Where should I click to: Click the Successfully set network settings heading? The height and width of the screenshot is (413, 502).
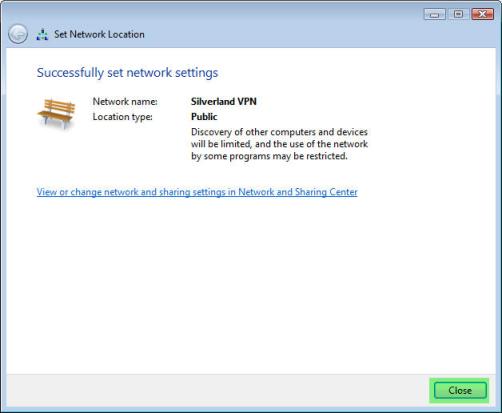pyautogui.click(x=127, y=73)
